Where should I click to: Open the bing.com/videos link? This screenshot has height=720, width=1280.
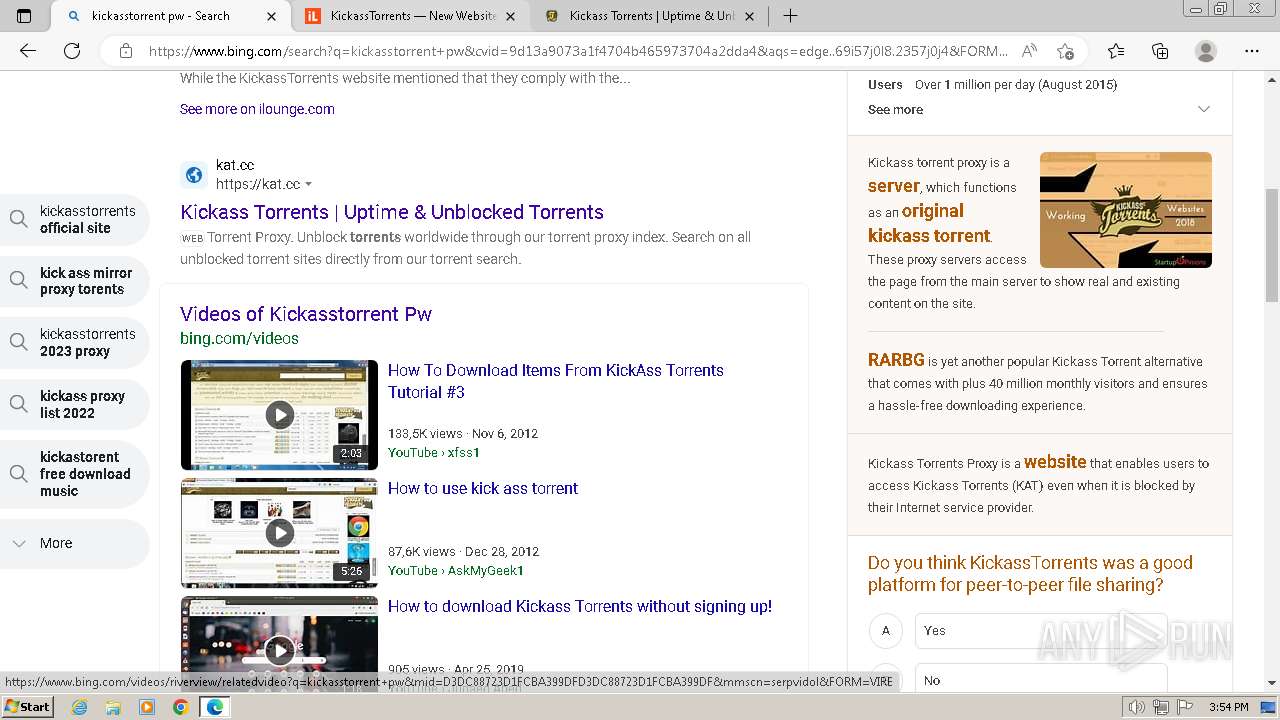[239, 338]
